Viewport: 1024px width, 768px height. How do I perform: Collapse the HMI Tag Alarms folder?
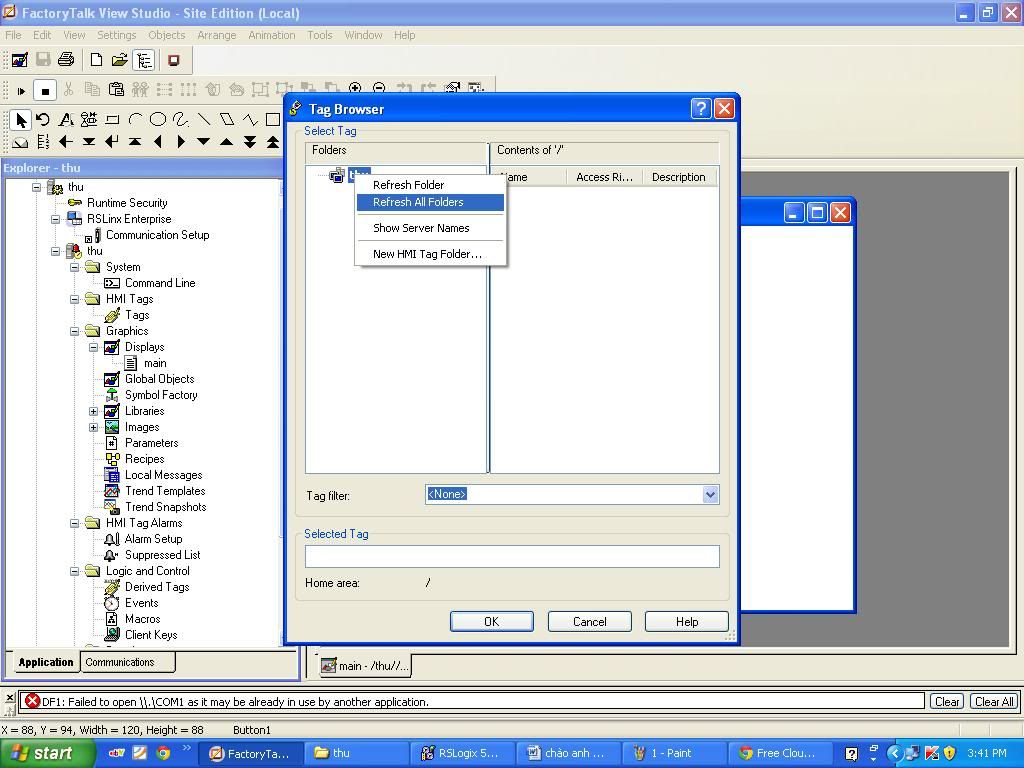[74, 523]
